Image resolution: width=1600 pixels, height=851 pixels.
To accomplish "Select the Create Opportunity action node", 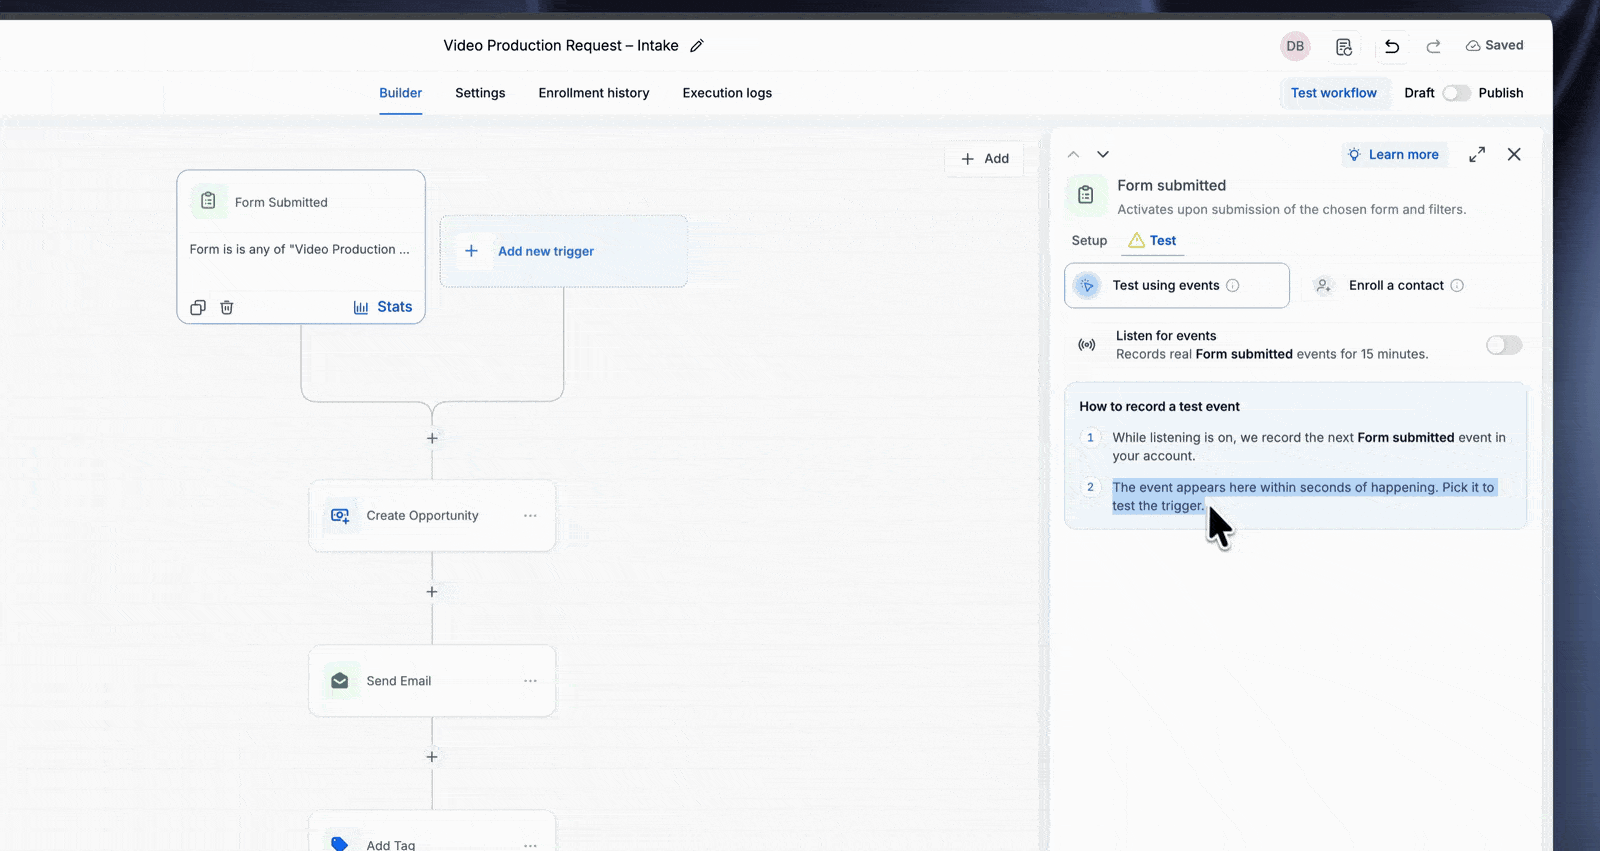I will point(432,516).
